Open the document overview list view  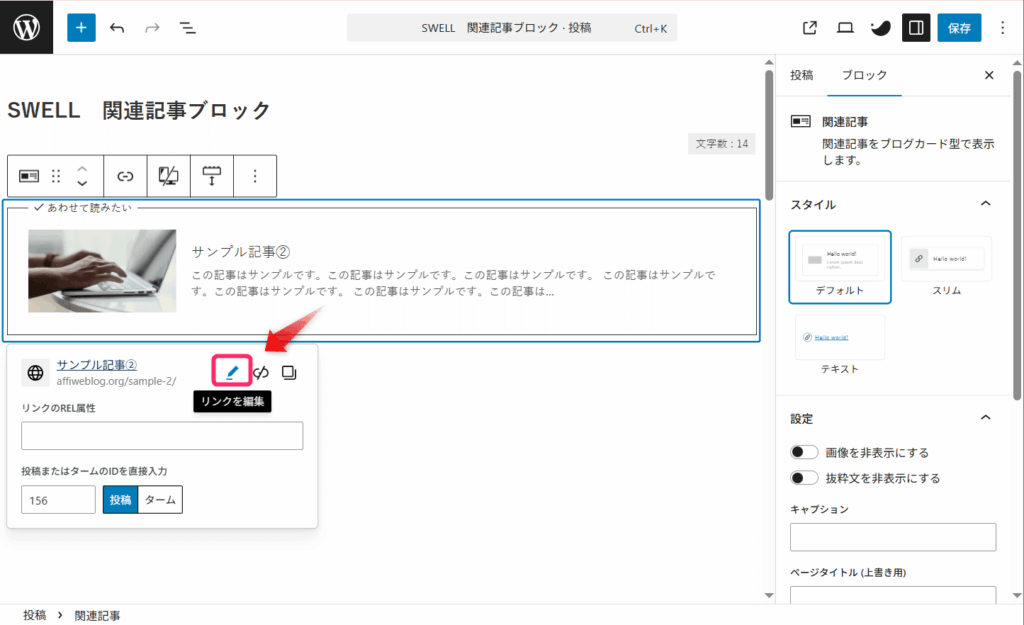[x=187, y=27]
